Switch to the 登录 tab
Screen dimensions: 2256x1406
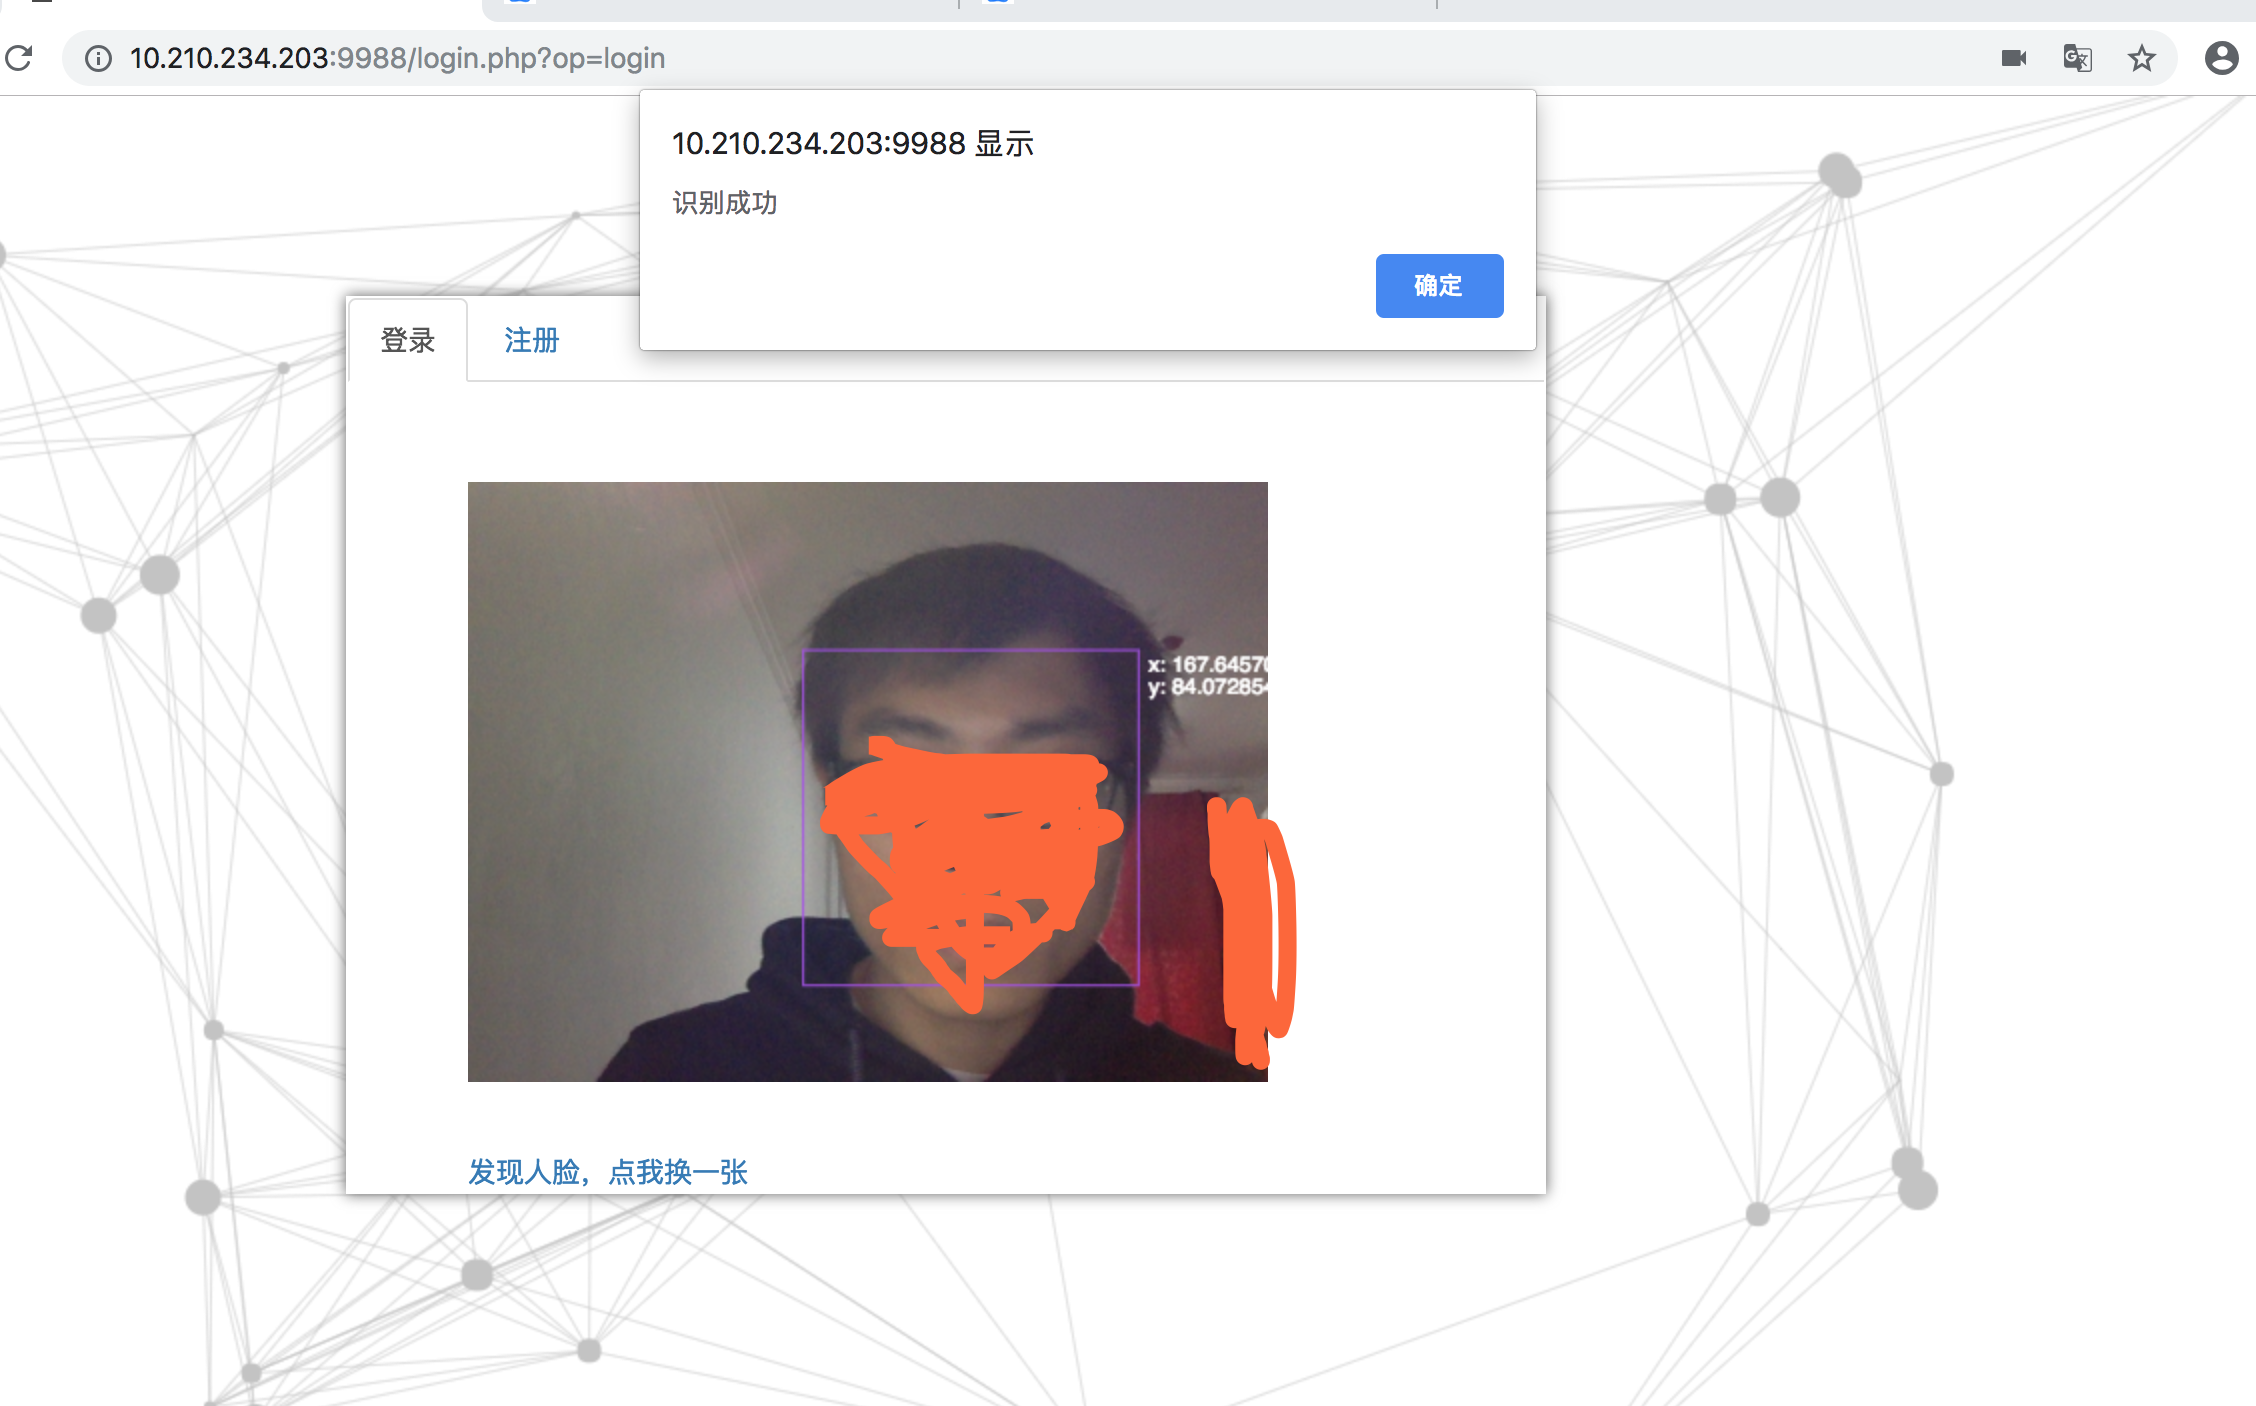408,340
